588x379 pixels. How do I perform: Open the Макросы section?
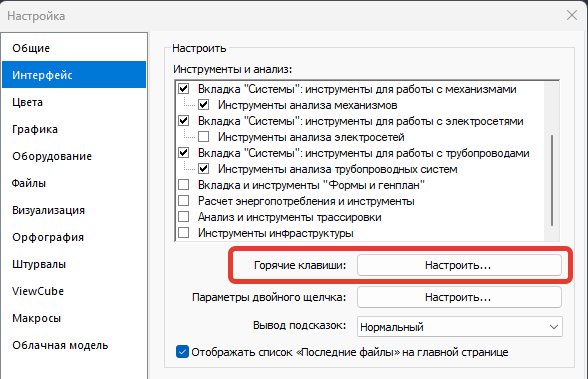[74, 318]
